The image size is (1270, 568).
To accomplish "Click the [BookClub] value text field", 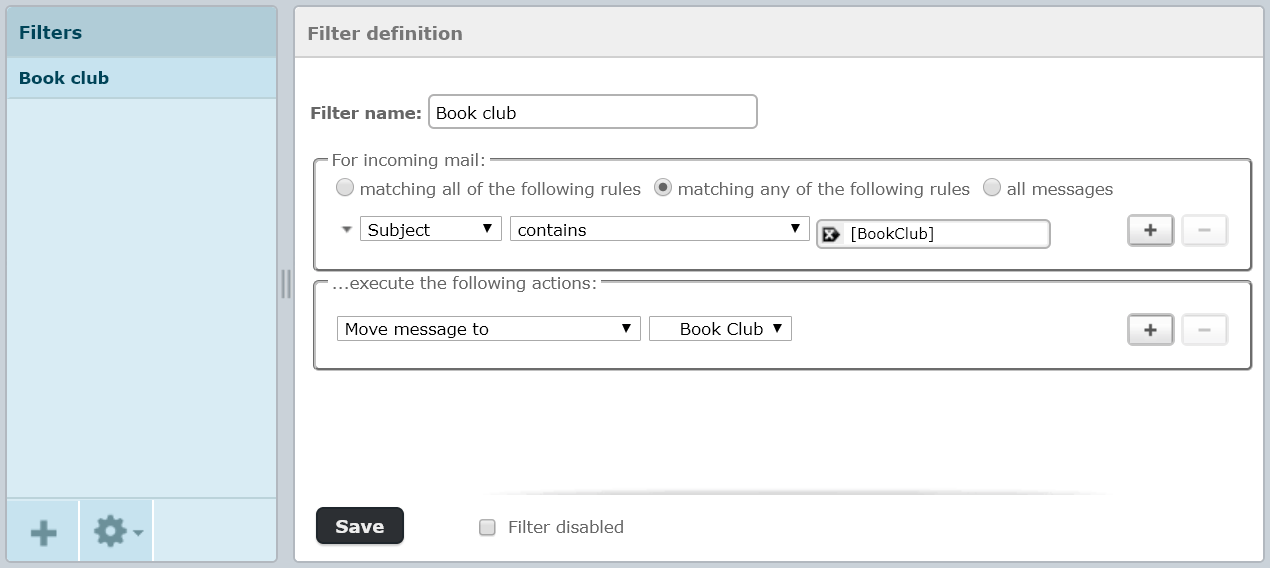I will coord(933,234).
